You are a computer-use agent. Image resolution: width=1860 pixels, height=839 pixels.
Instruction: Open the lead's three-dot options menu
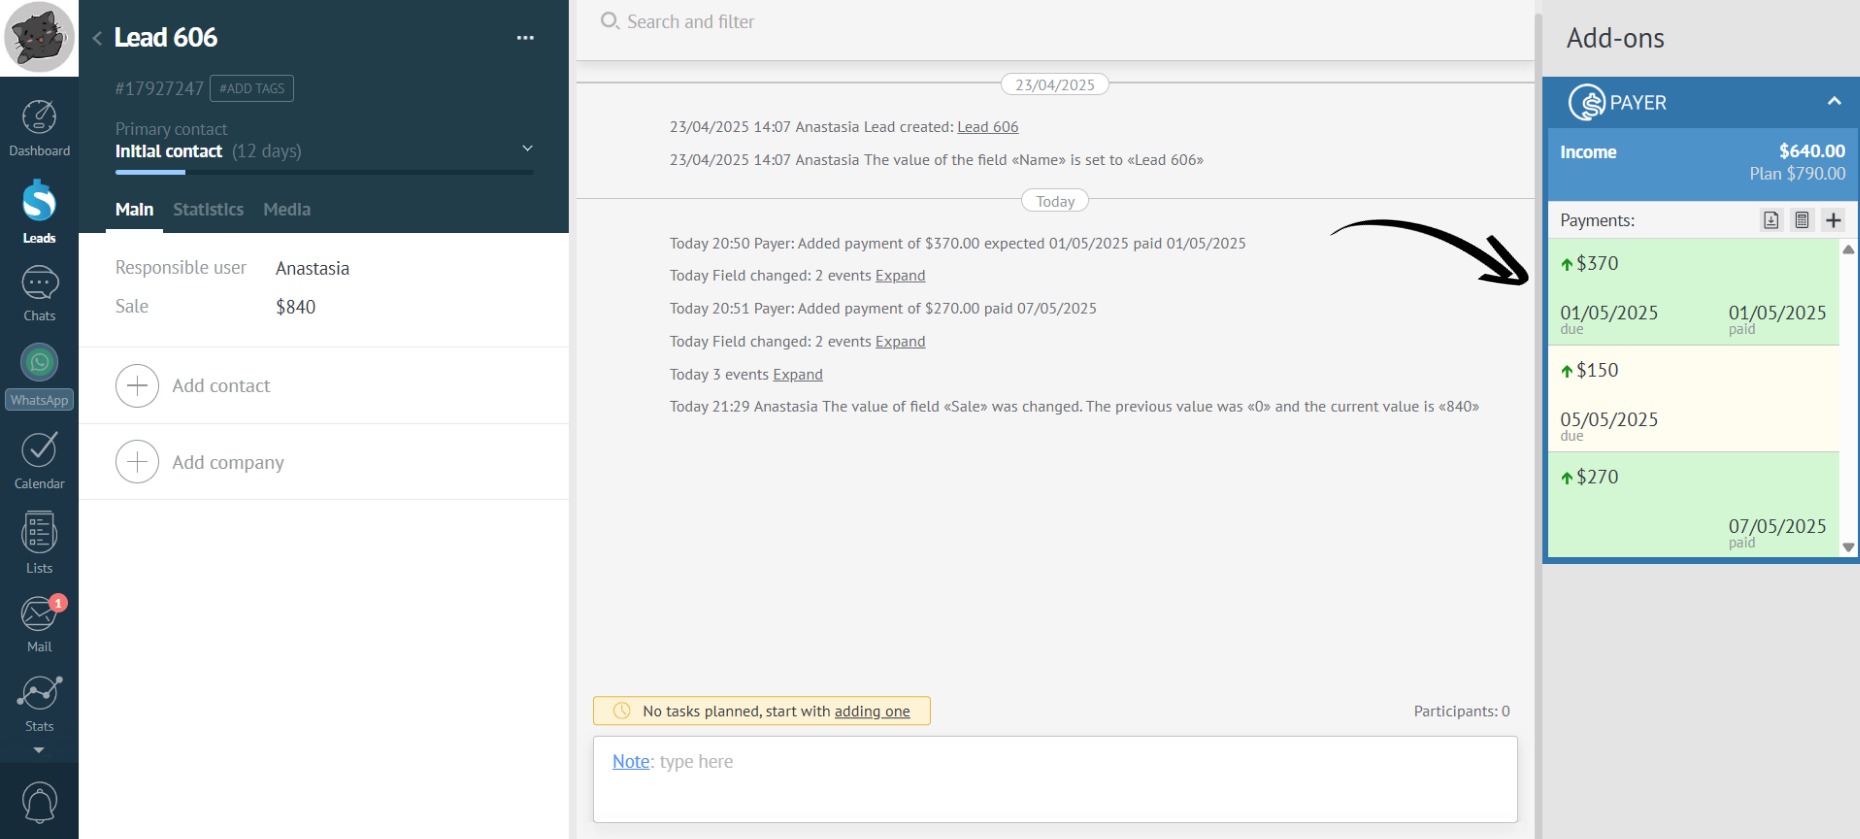pos(525,38)
